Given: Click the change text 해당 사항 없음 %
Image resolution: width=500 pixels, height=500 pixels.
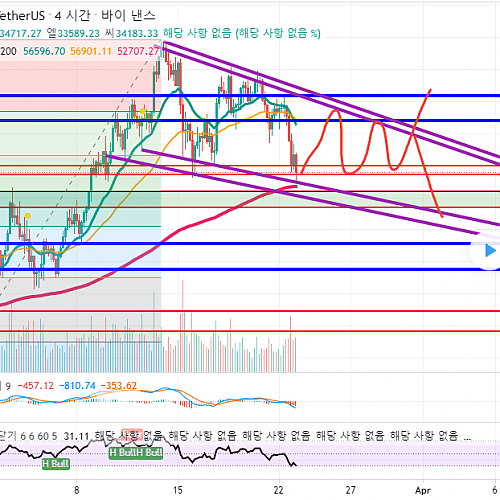Looking at the screenshot, I should [x=278, y=33].
